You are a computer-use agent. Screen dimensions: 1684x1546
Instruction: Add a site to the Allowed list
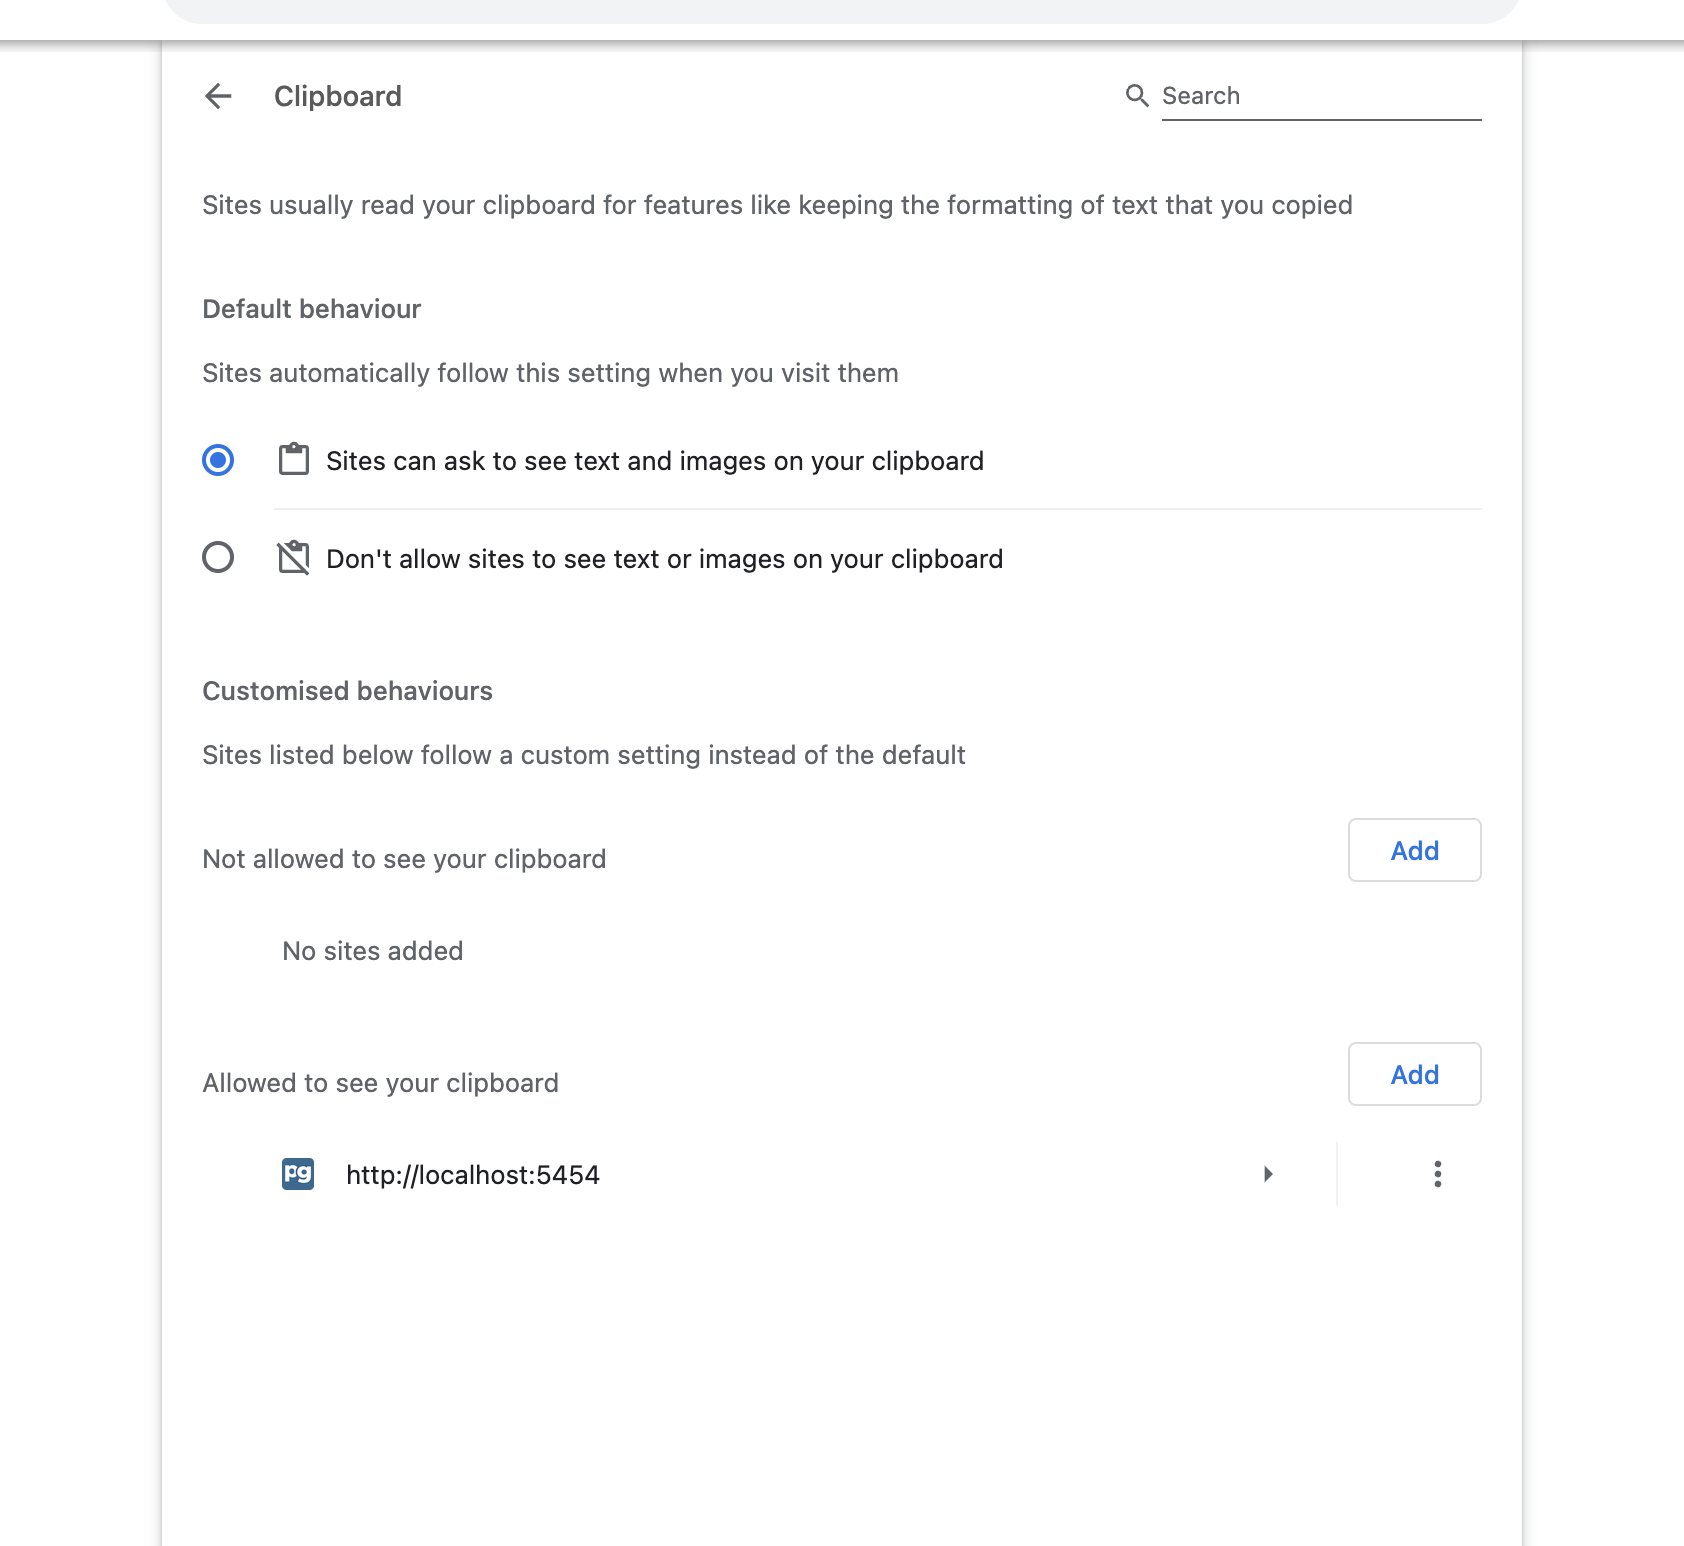tap(1414, 1074)
